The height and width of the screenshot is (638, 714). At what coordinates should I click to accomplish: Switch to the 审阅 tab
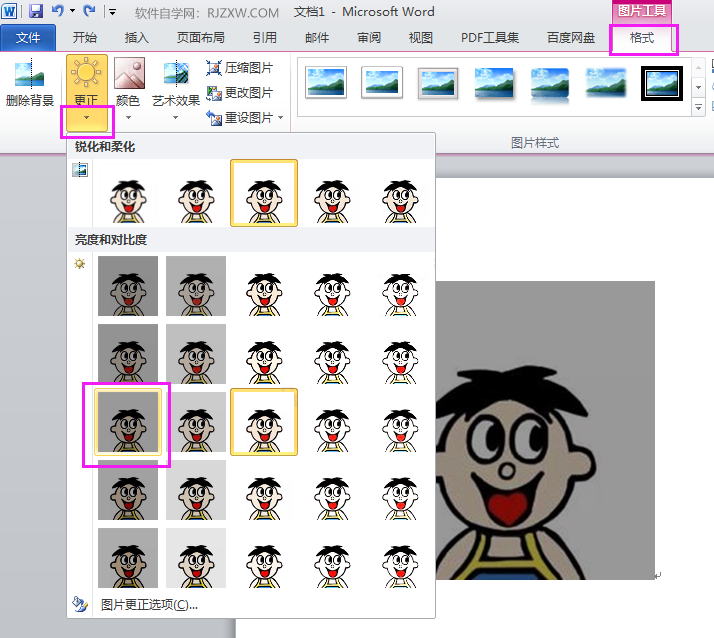click(369, 38)
